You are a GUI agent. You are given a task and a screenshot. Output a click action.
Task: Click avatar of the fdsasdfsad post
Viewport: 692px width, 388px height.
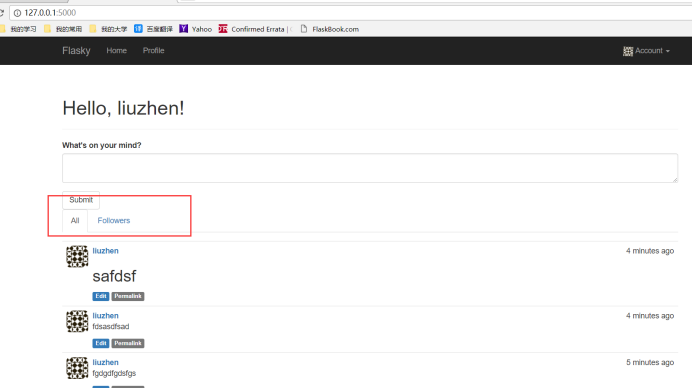pos(77,321)
